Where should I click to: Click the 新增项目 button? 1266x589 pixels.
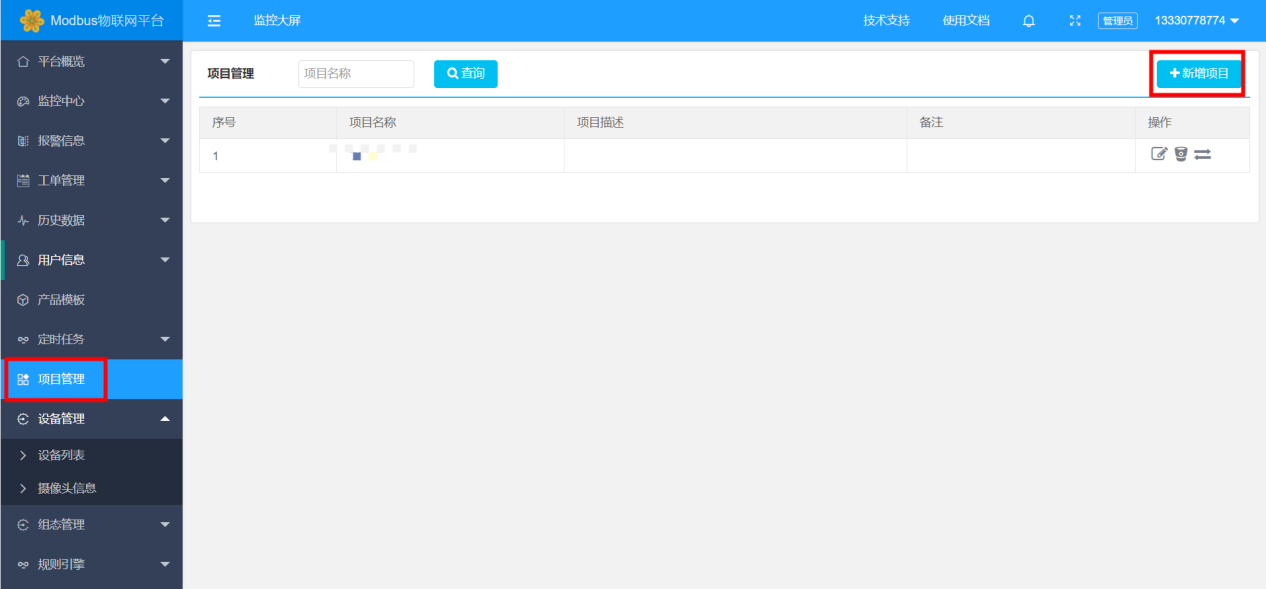pyautogui.click(x=1199, y=74)
